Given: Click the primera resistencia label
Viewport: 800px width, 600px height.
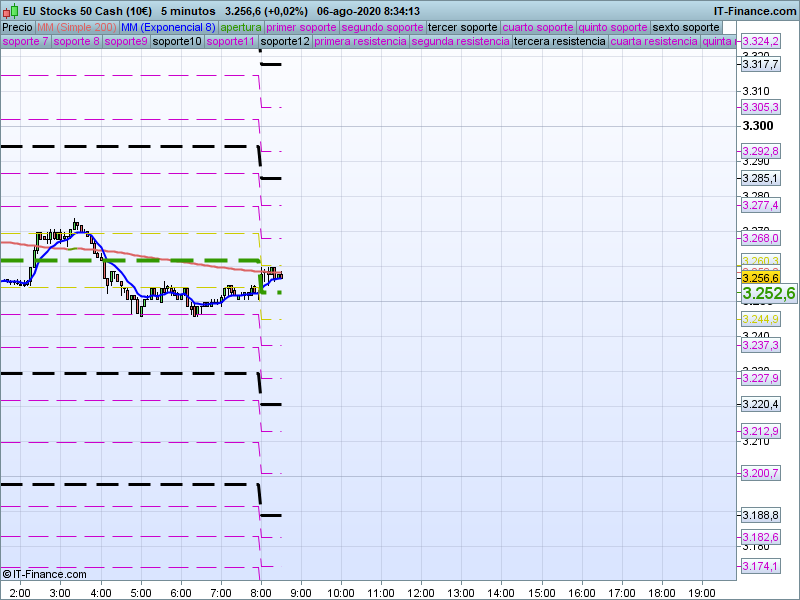Looking at the screenshot, I should point(360,42).
